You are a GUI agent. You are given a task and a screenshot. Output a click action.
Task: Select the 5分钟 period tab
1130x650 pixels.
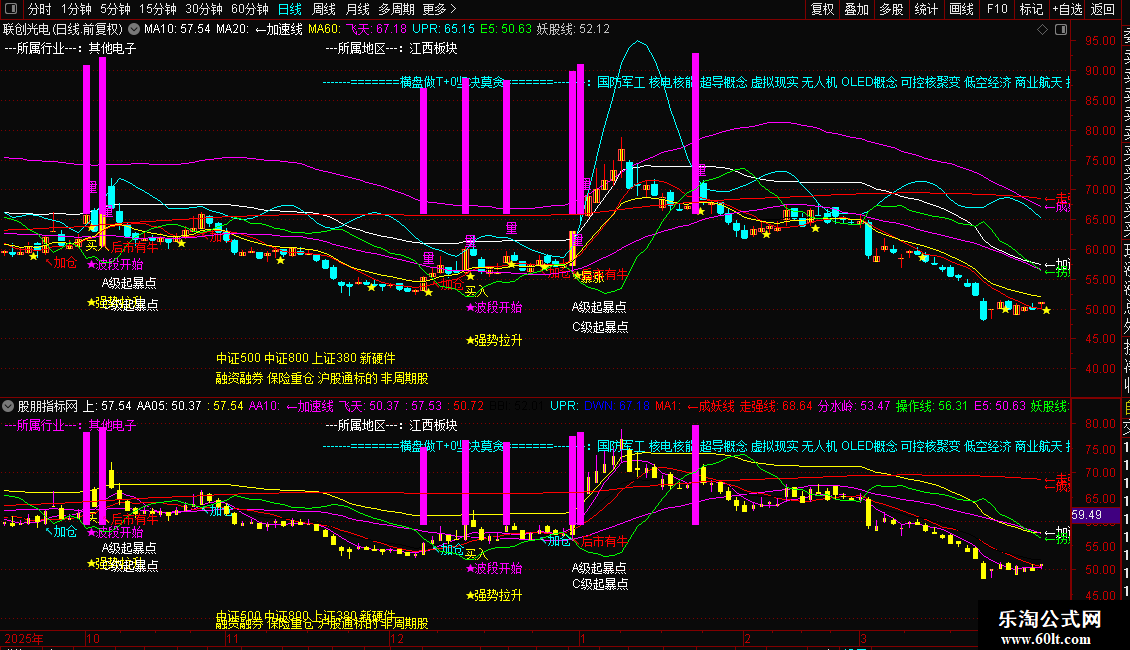pos(115,9)
